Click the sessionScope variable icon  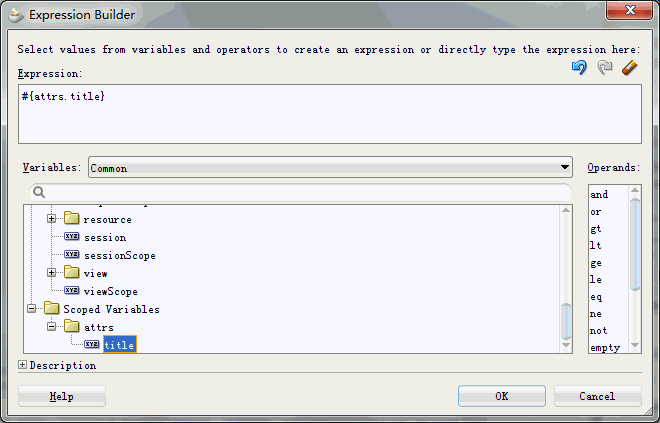[x=72, y=255]
